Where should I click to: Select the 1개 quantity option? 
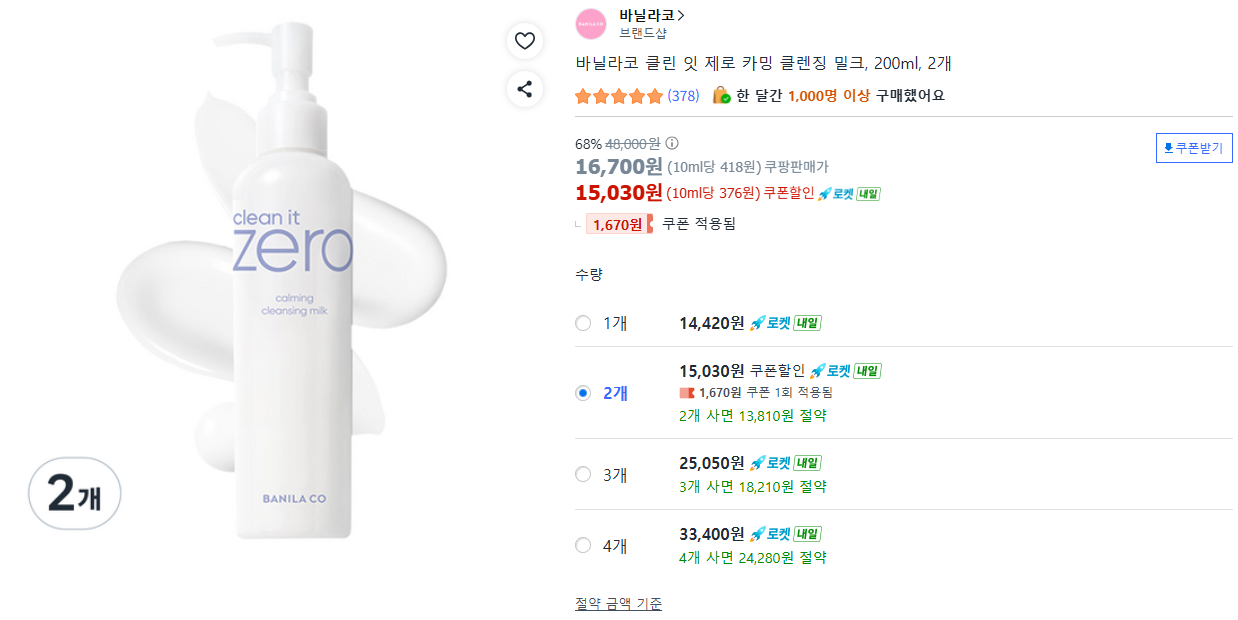[583, 323]
